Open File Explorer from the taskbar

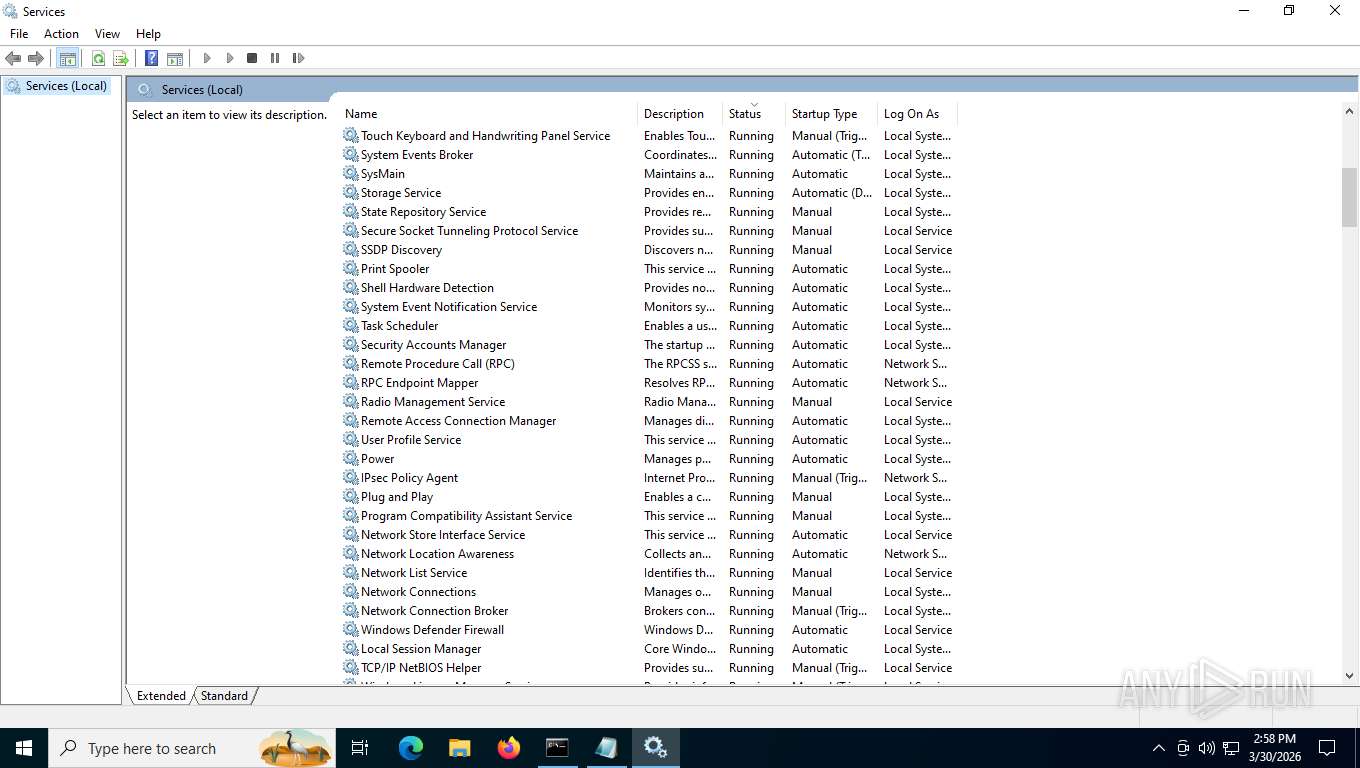tap(460, 748)
